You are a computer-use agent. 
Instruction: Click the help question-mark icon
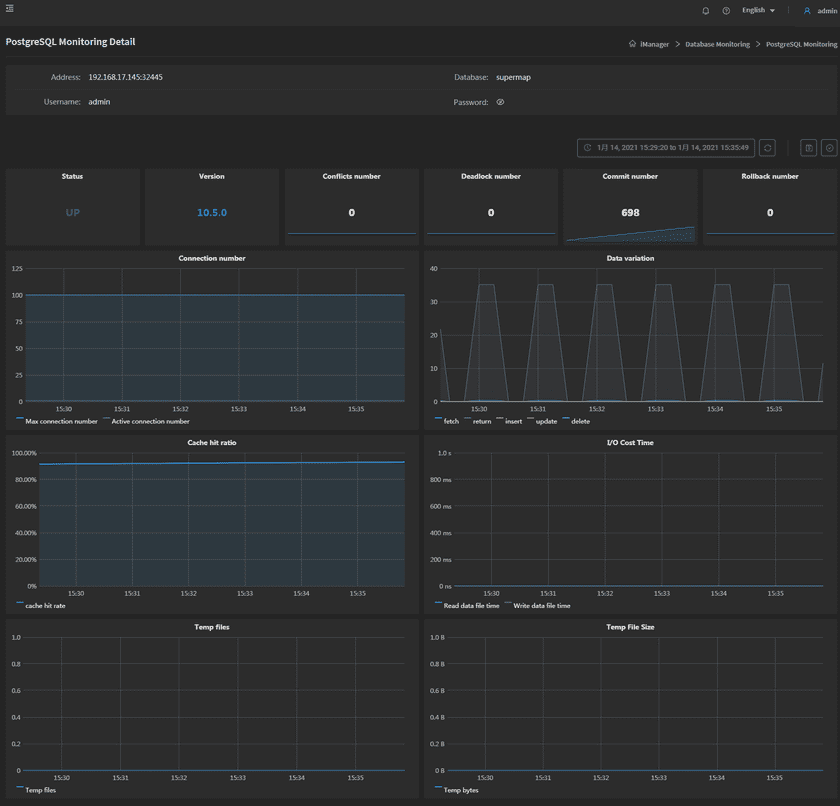(727, 10)
